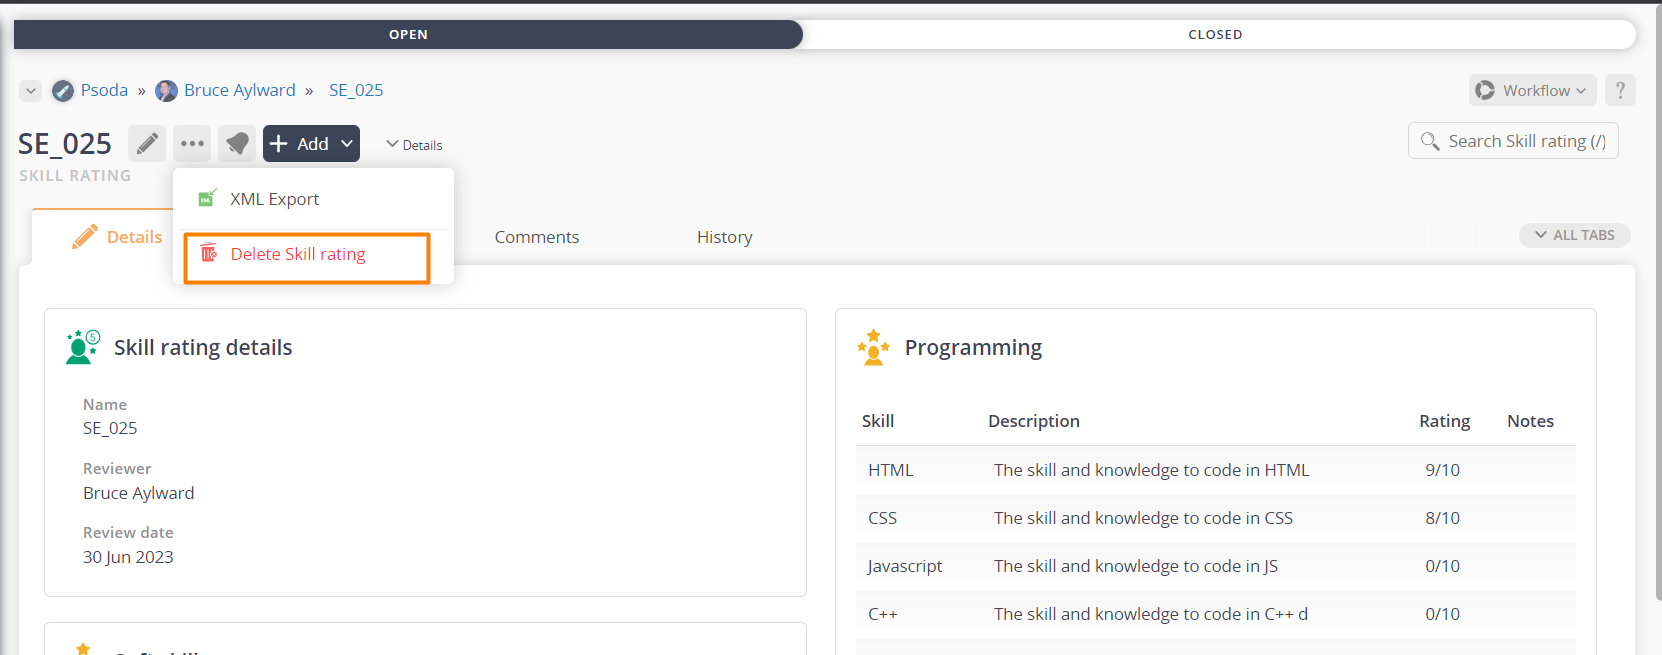Click the Name value SE_025 in details
The width and height of the screenshot is (1662, 655).
point(110,428)
